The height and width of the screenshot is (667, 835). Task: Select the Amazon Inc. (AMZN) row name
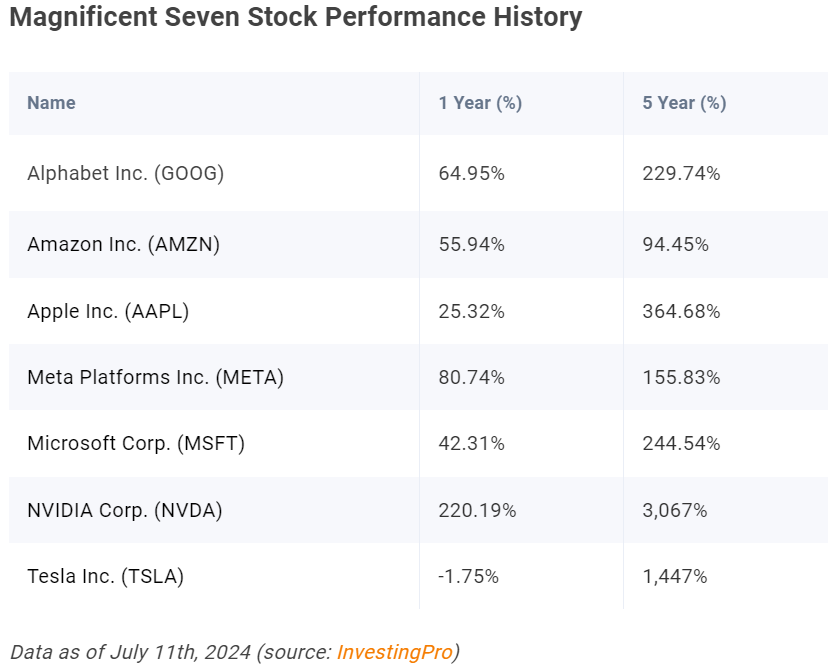tap(124, 244)
